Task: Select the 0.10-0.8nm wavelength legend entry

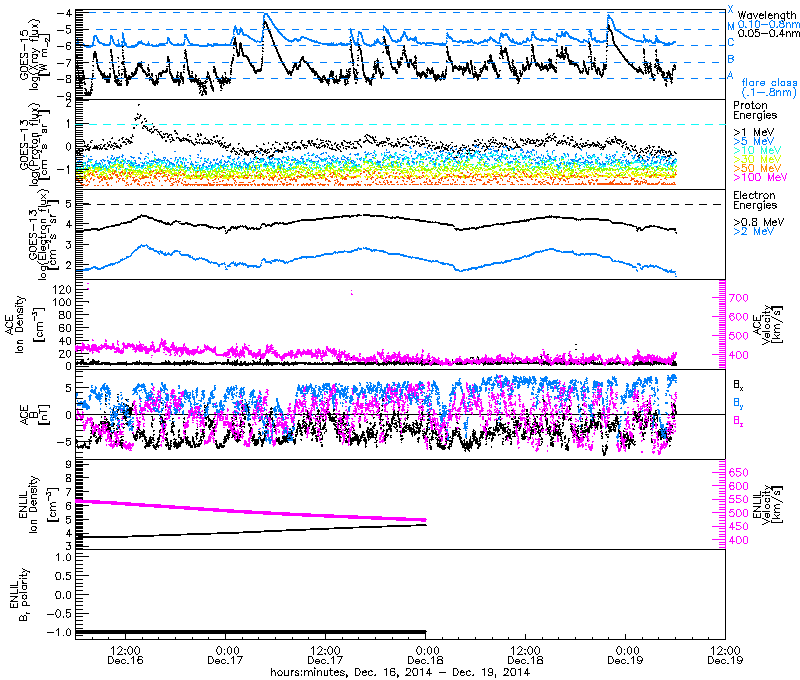Action: tap(769, 24)
